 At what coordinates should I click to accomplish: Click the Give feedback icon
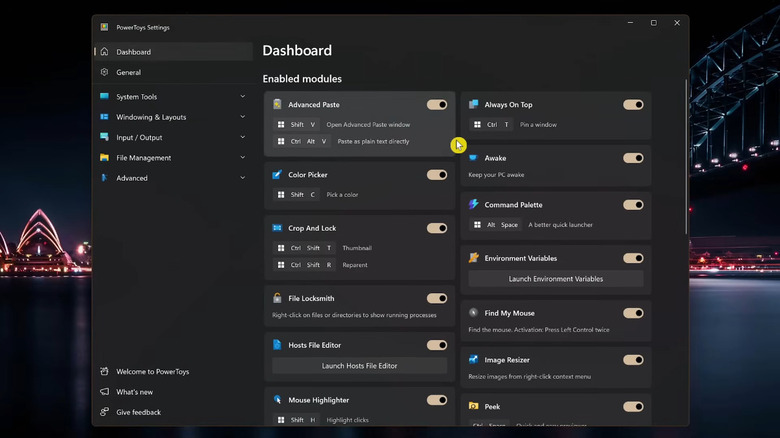(x=104, y=412)
